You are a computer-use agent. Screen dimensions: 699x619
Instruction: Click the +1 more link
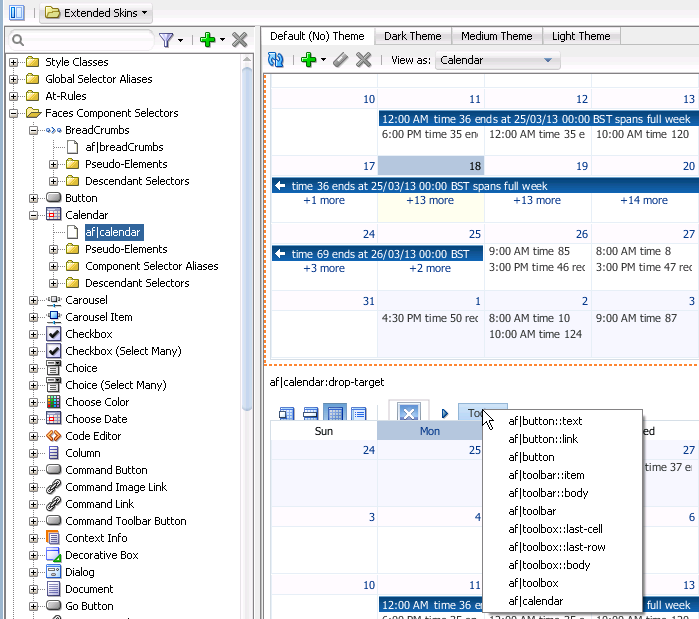[x=324, y=201]
